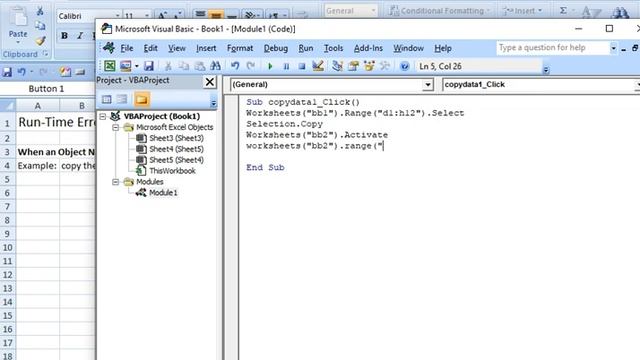Click the Break pause icon
Image resolution: width=640 pixels, height=360 pixels.
pyautogui.click(x=286, y=66)
